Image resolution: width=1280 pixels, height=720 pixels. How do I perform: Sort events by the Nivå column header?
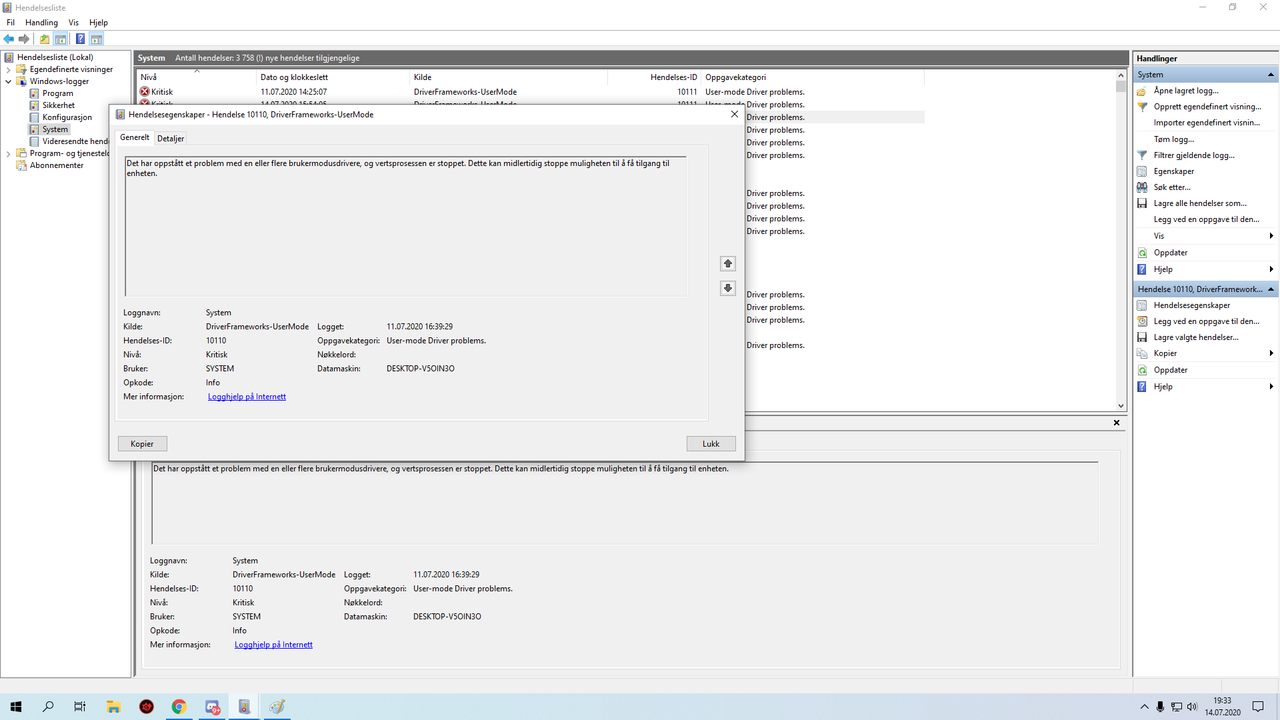196,77
